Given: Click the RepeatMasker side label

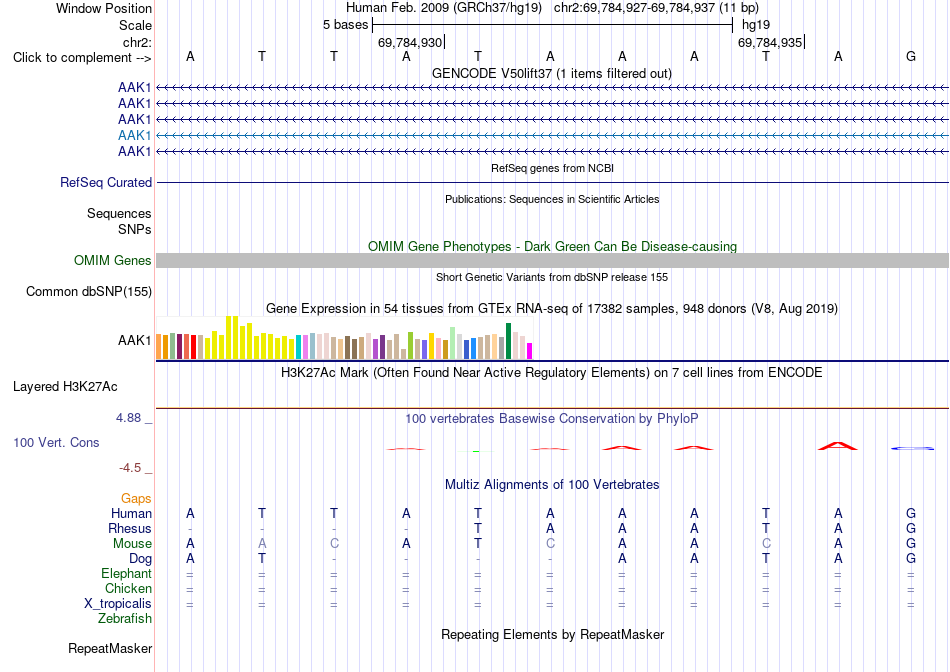Looking at the screenshot, I should pos(110,648).
